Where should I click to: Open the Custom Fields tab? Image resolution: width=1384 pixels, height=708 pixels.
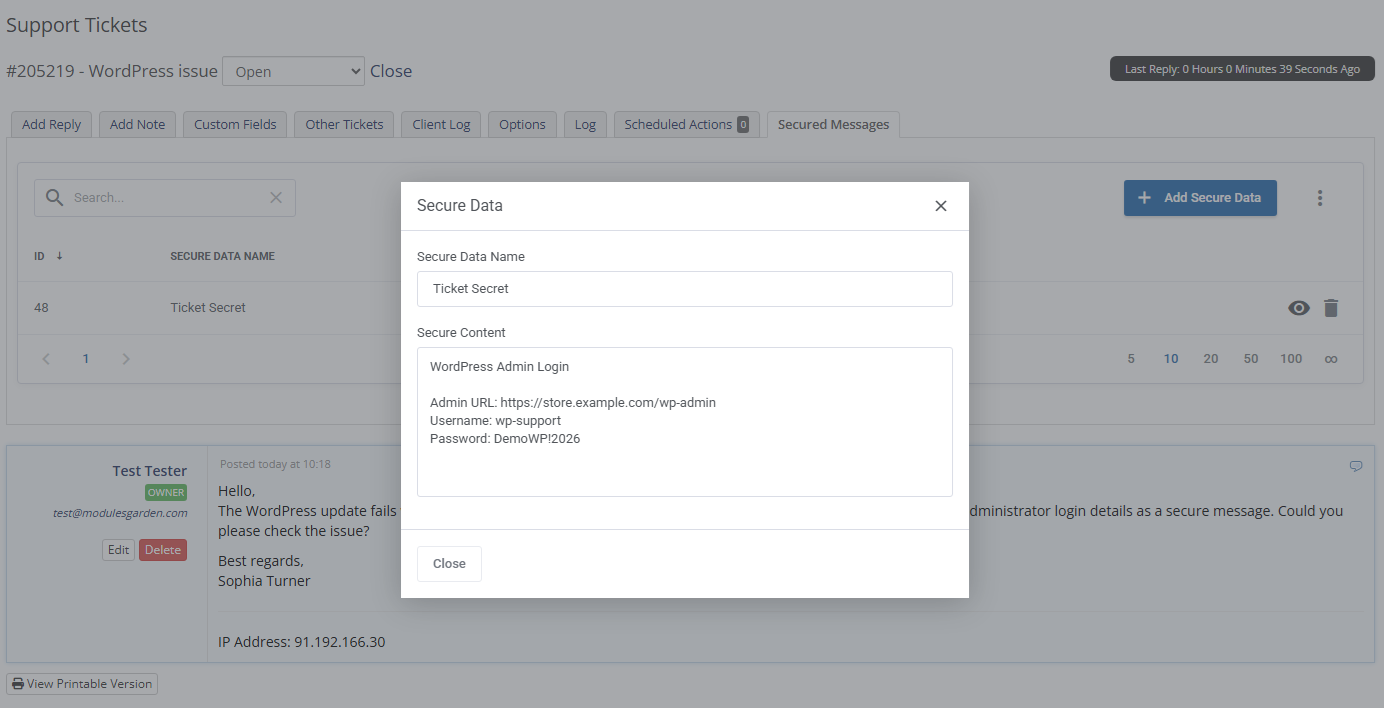click(x=235, y=125)
